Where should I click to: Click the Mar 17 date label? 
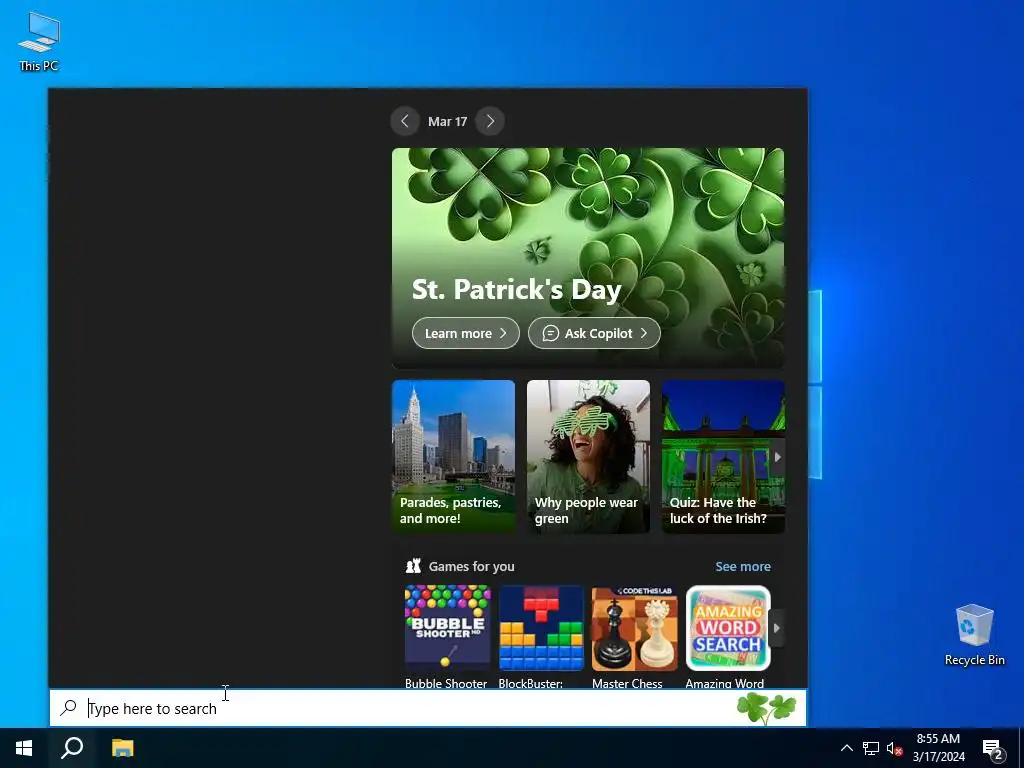[x=447, y=121]
